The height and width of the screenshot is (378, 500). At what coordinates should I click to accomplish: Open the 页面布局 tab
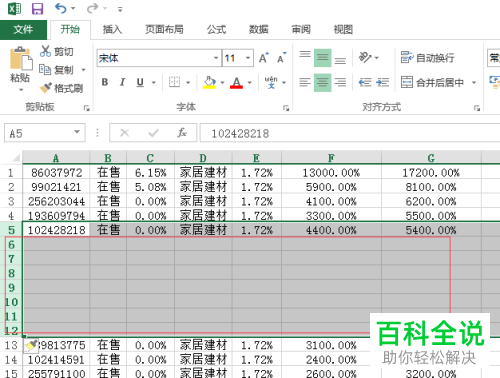[x=164, y=30]
